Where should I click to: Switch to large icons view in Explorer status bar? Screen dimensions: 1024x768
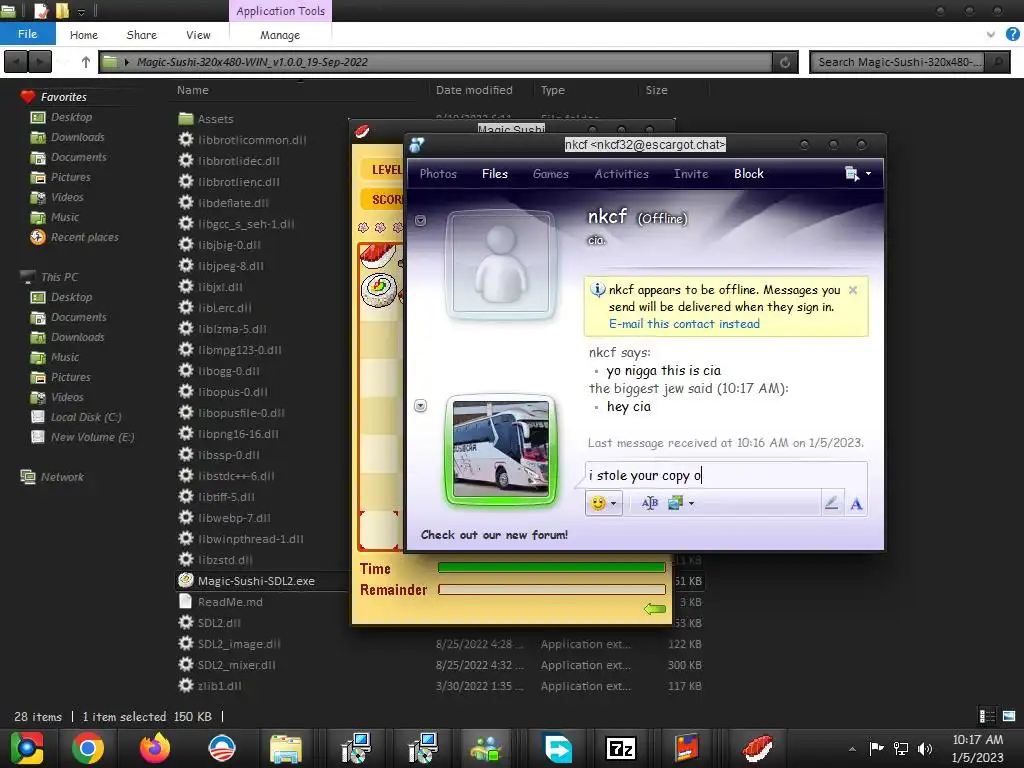(1009, 716)
